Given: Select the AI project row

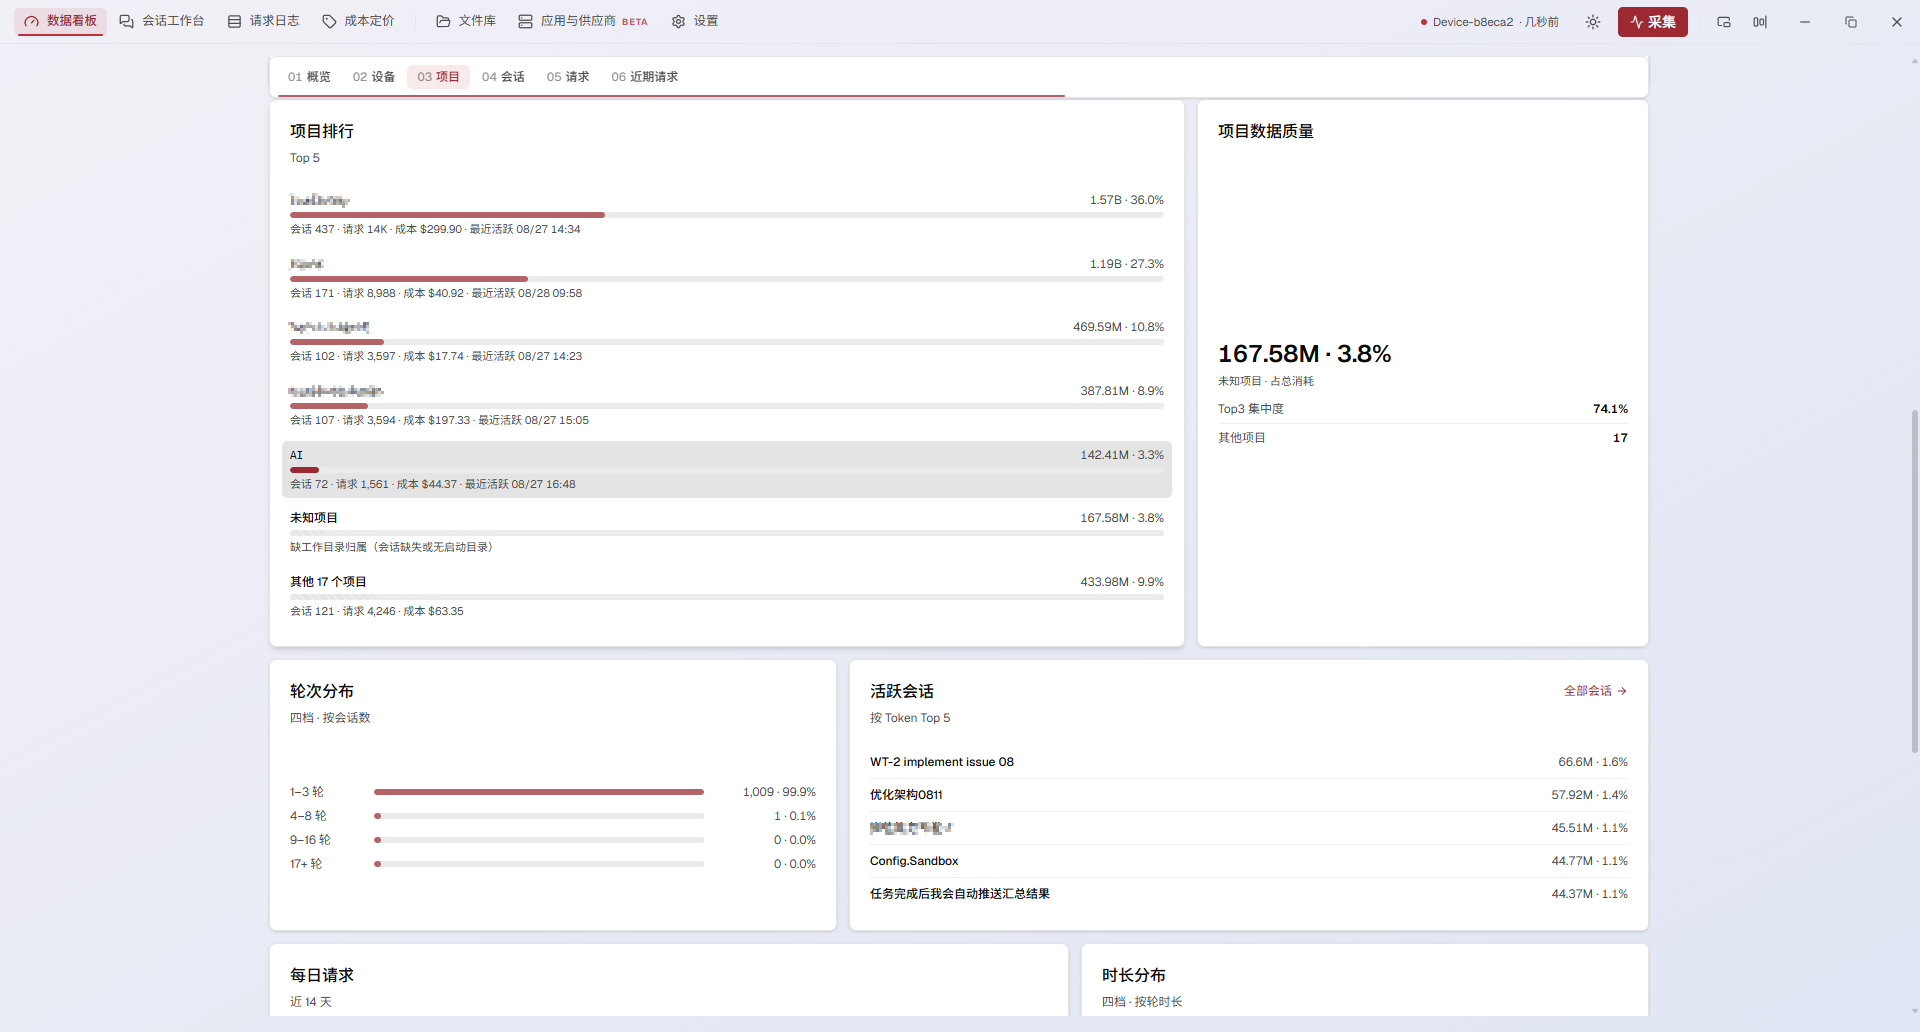Looking at the screenshot, I should coord(727,469).
